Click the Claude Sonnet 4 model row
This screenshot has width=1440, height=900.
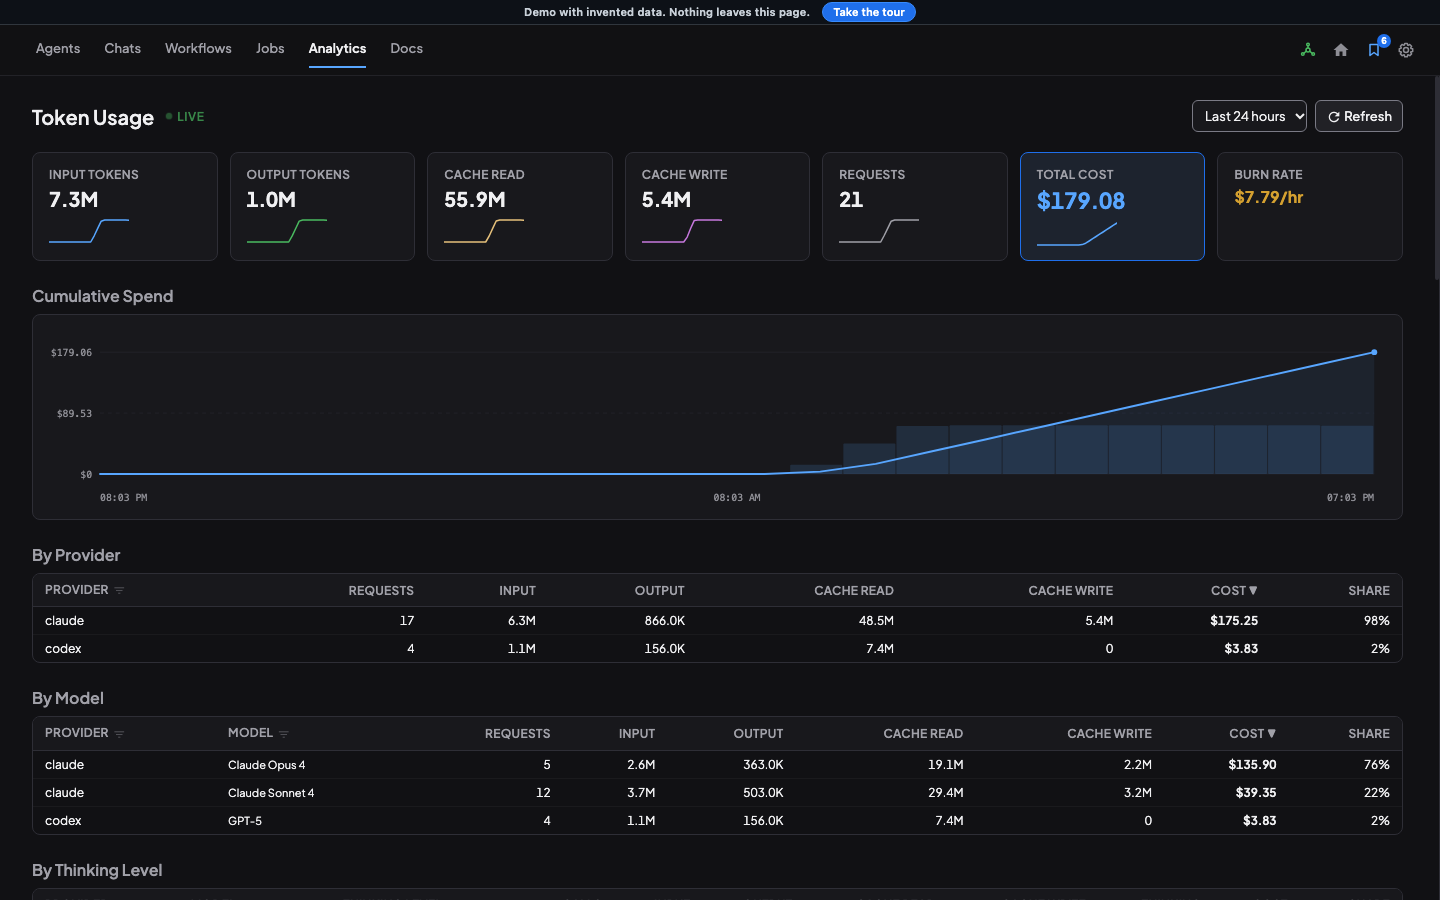point(717,793)
